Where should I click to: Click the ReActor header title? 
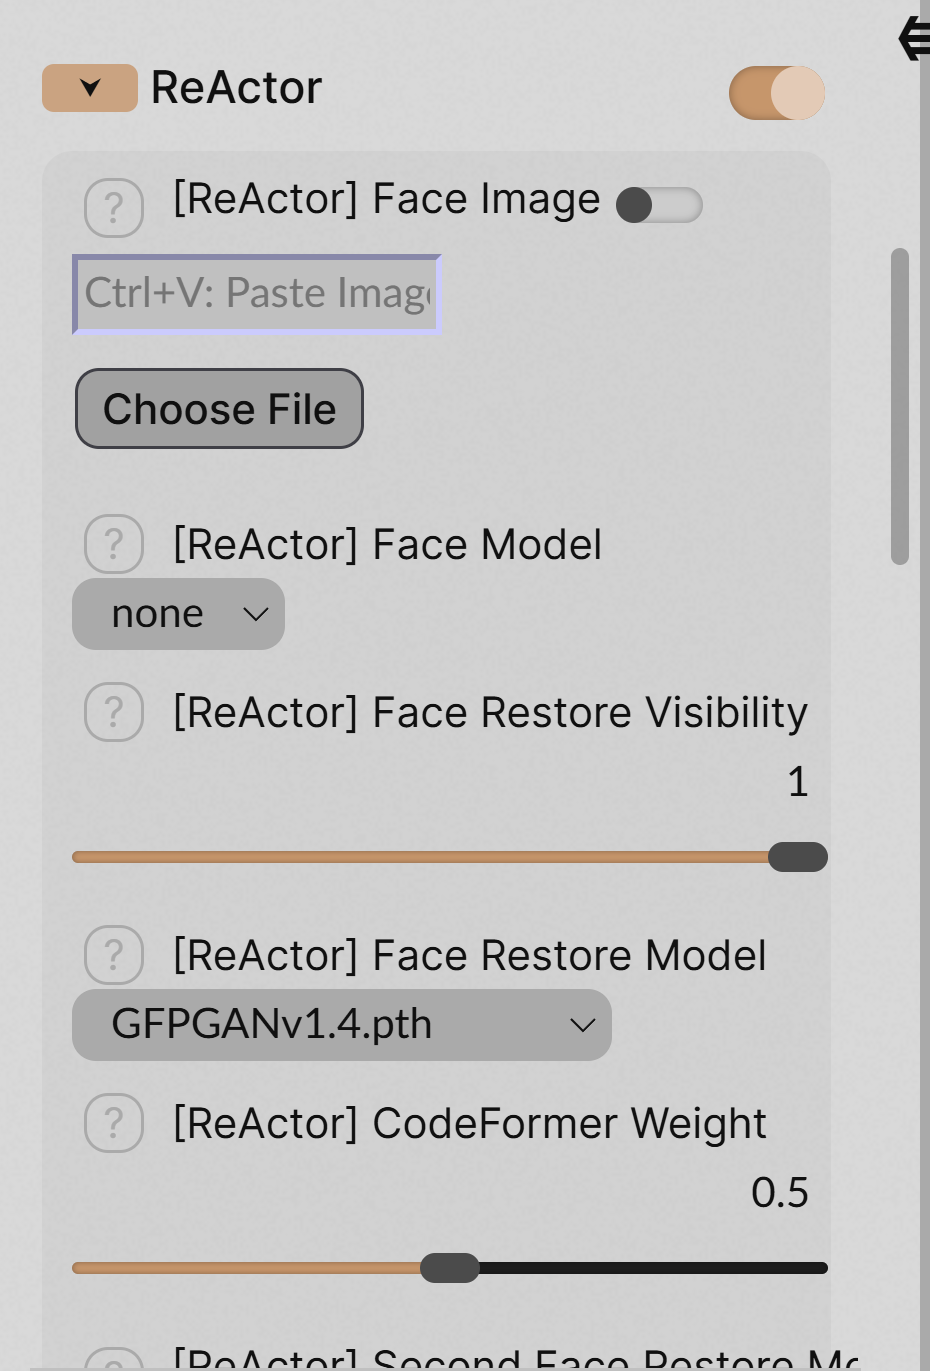(x=236, y=87)
